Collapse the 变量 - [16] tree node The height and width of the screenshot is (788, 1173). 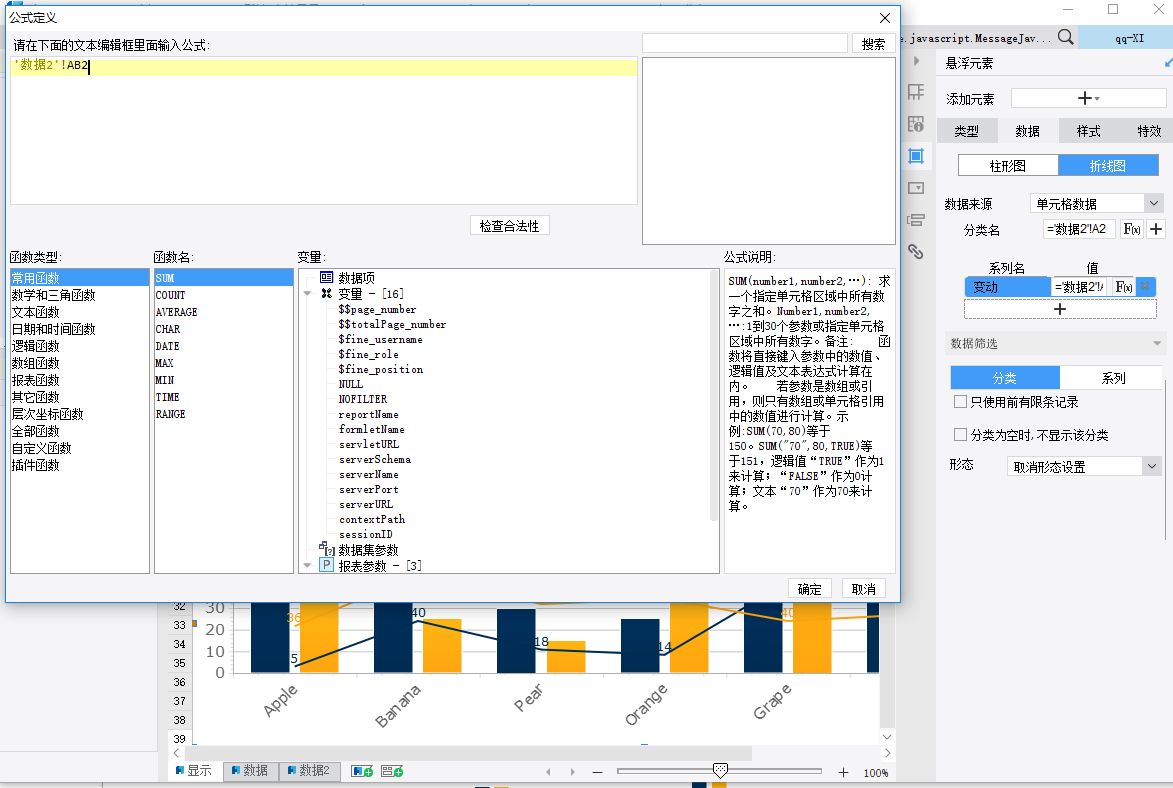pos(307,294)
